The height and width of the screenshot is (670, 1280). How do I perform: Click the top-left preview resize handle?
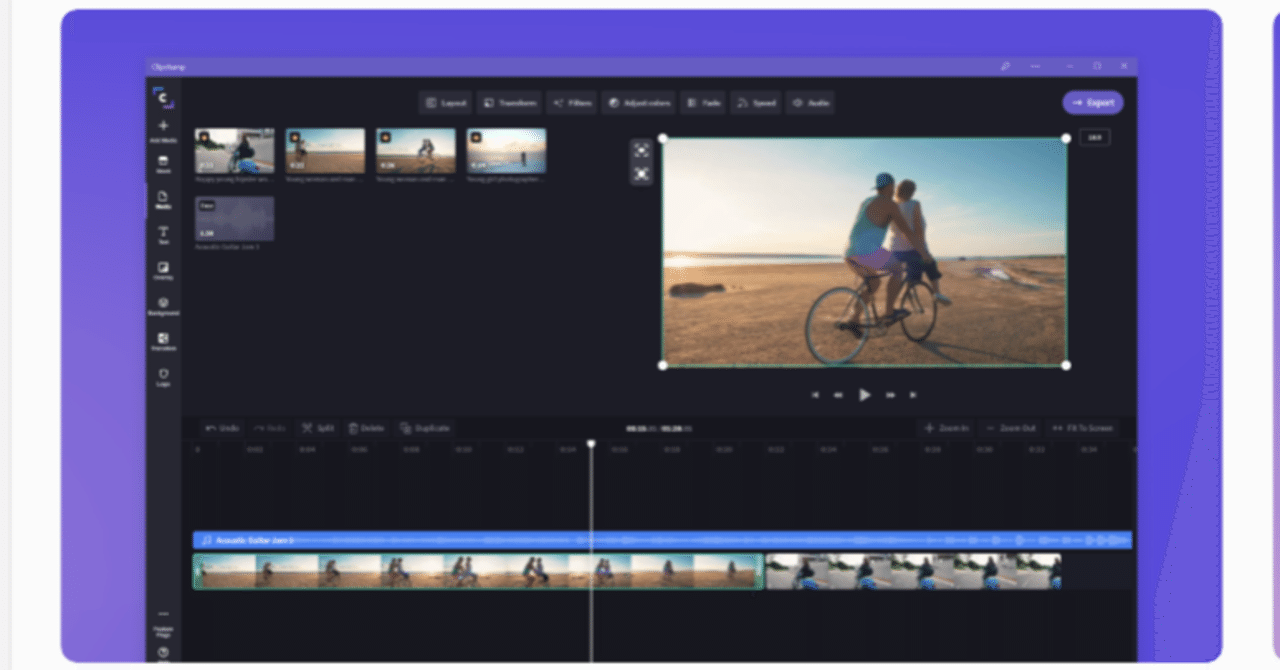tap(662, 138)
